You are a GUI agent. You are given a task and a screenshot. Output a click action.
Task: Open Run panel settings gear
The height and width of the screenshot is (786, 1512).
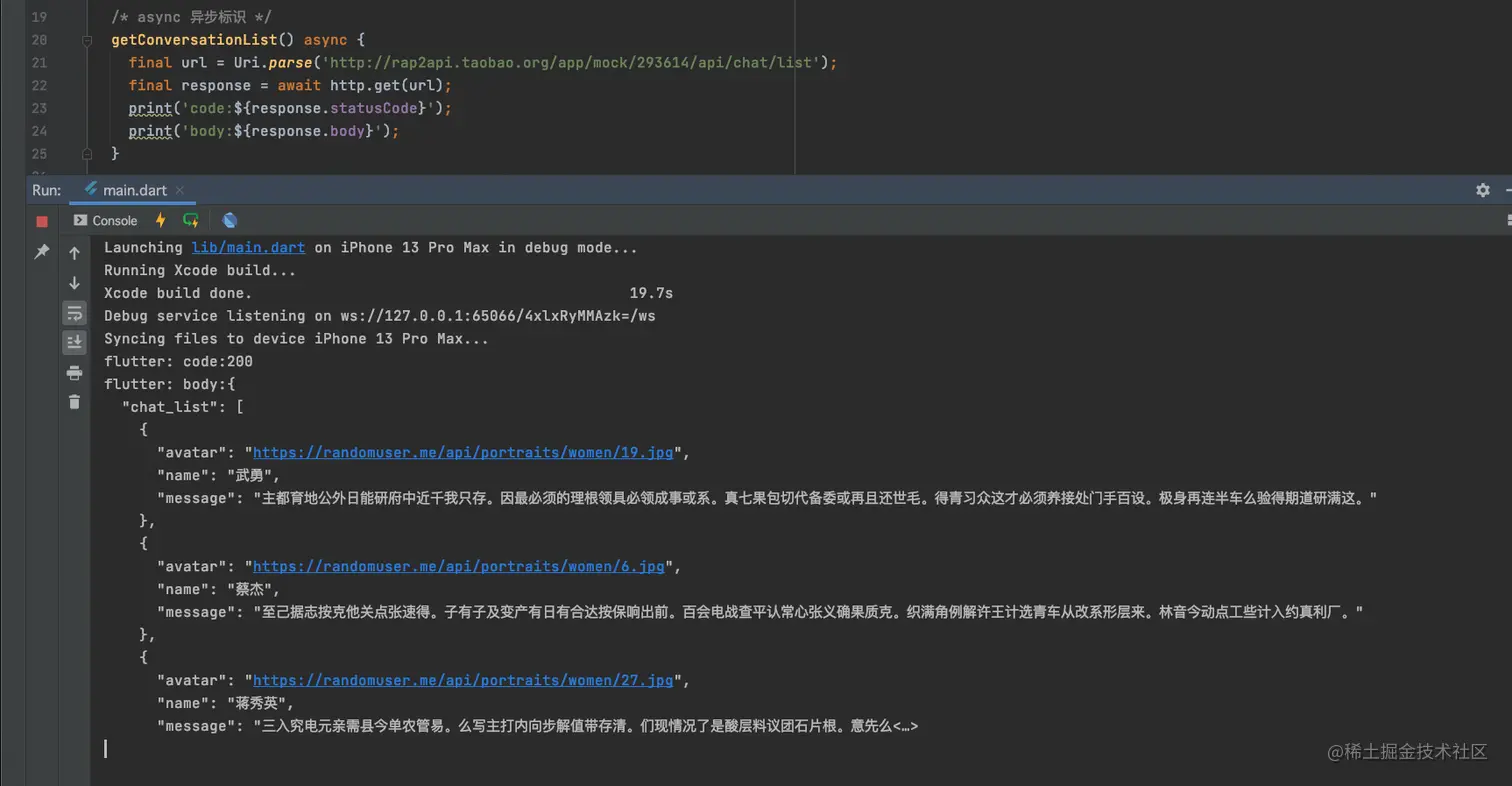point(1483,190)
